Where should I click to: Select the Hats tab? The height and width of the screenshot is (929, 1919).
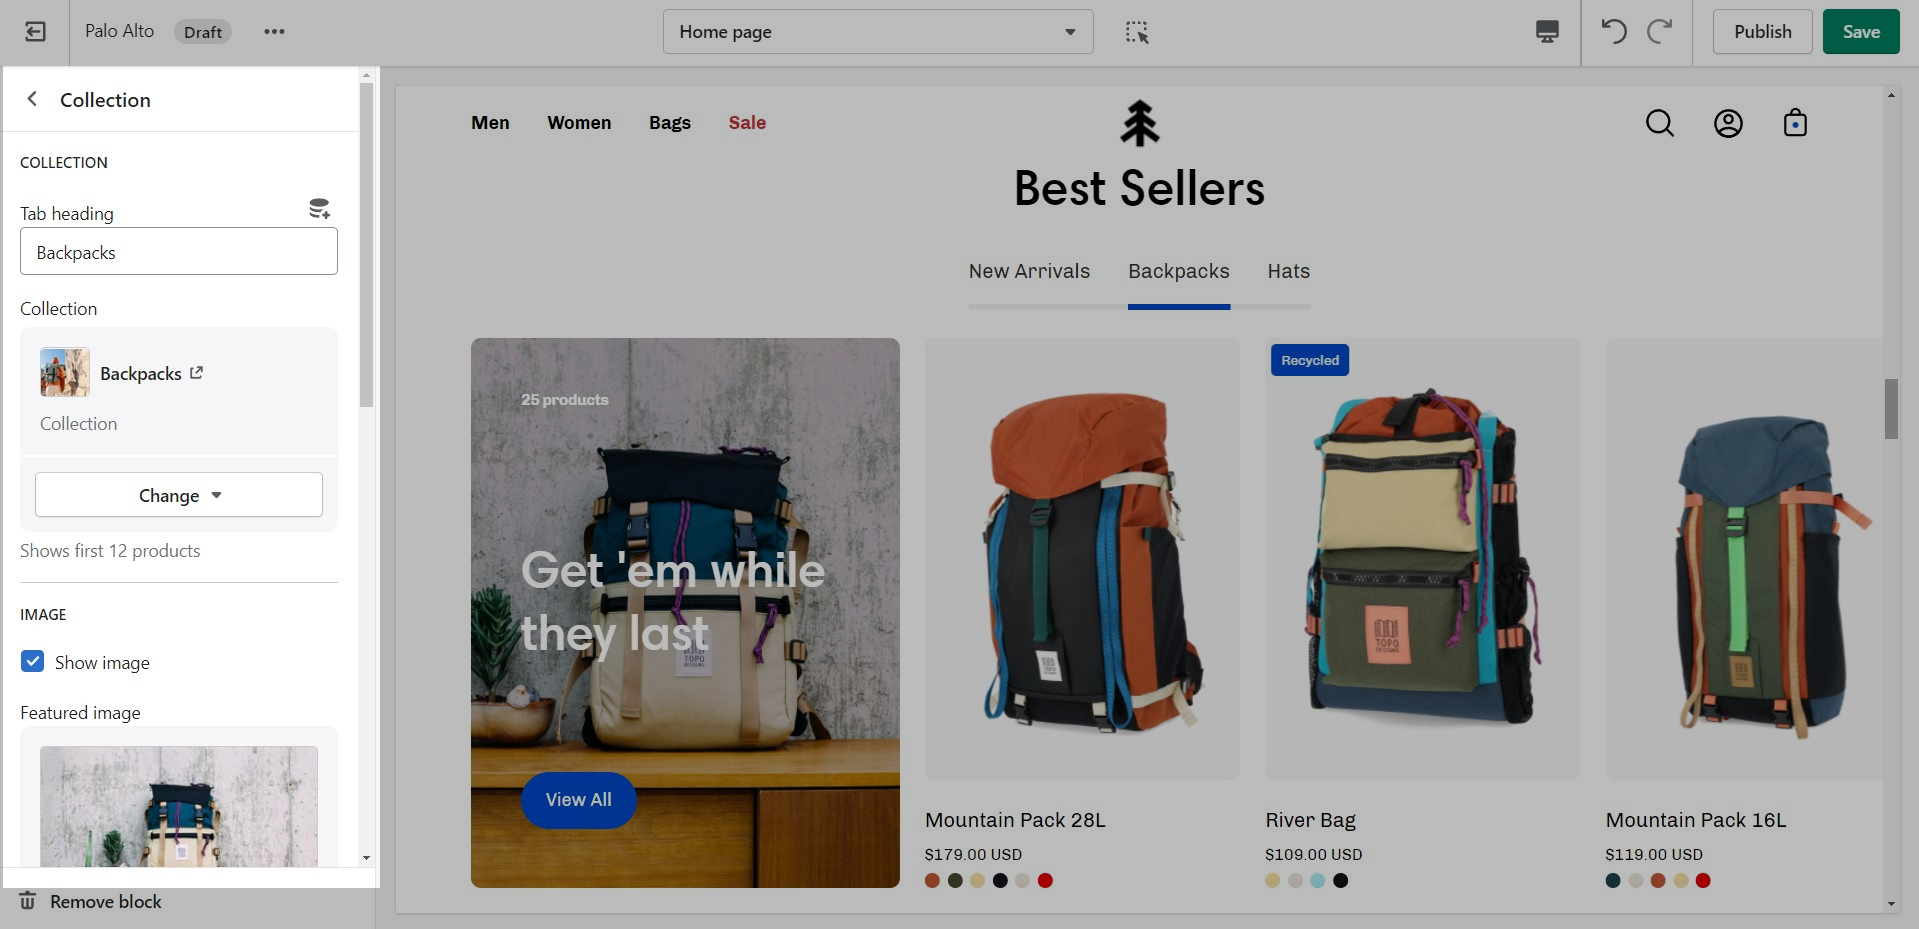1288,271
